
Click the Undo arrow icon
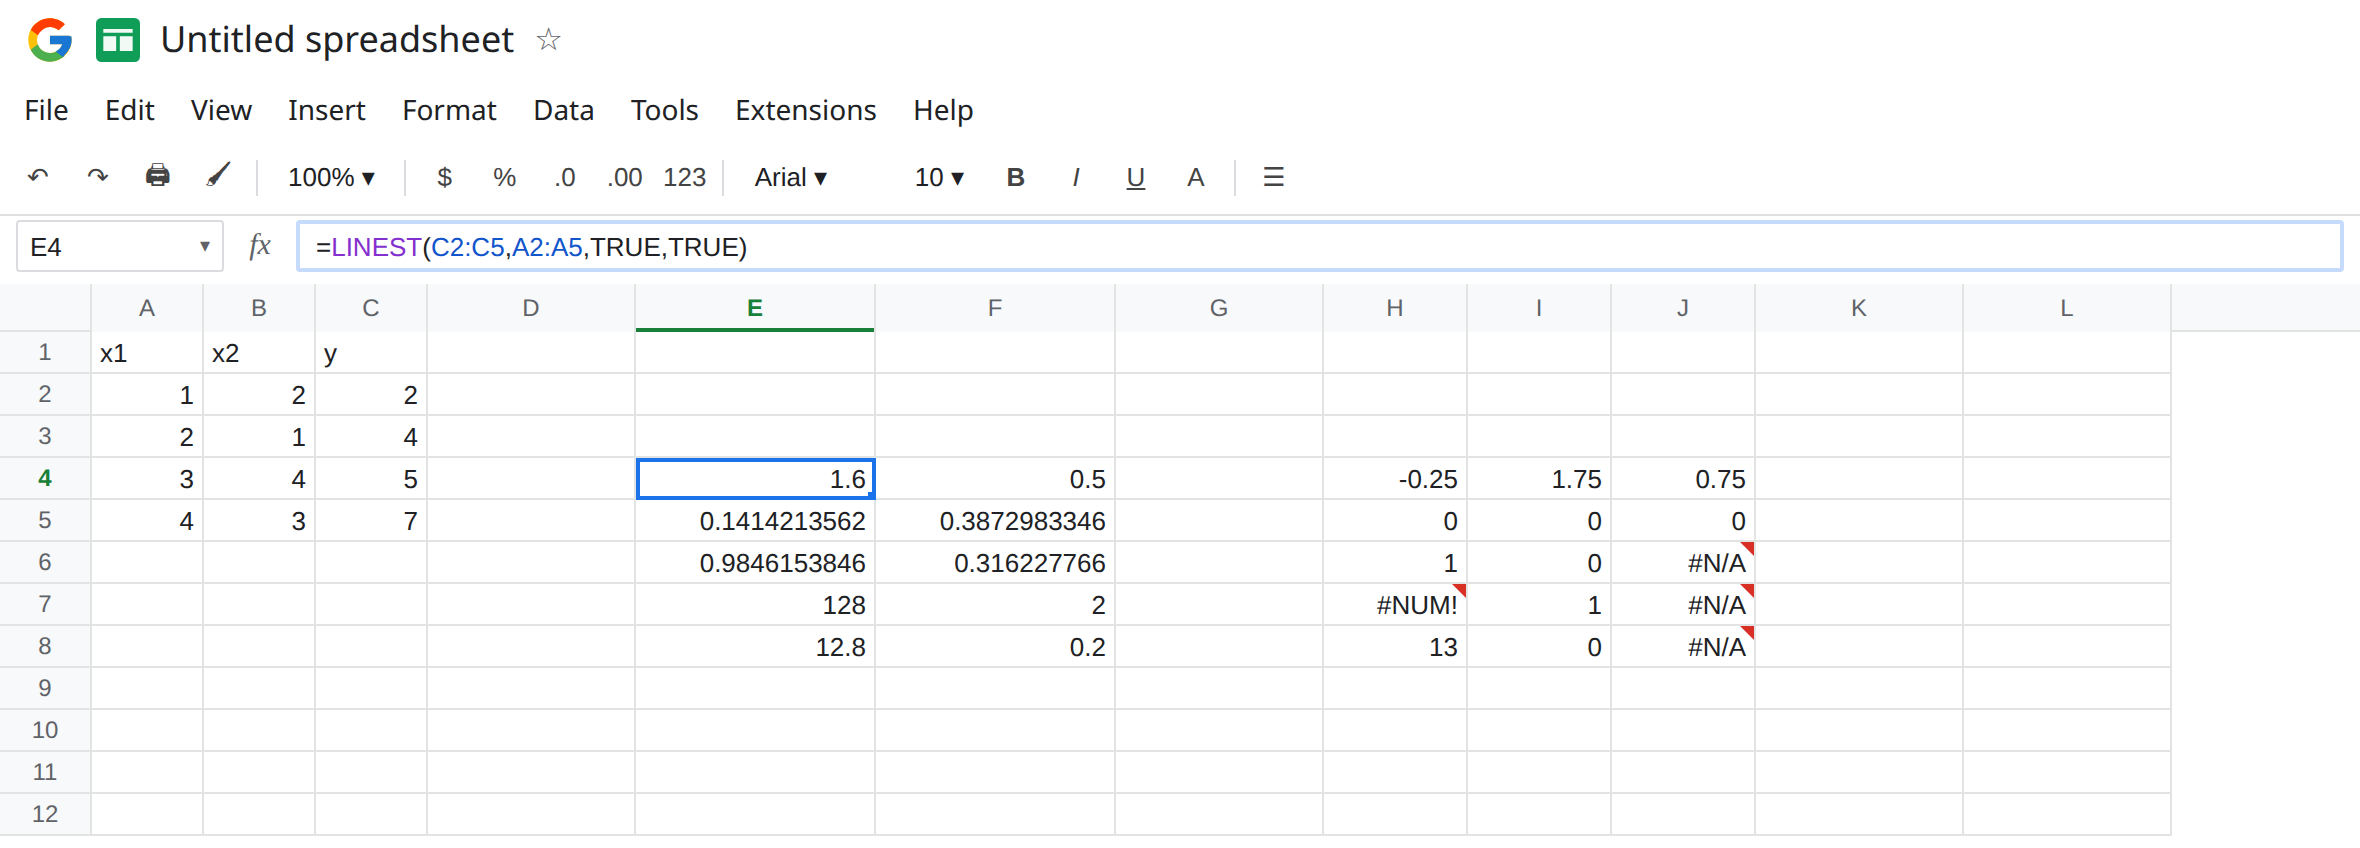coord(38,177)
